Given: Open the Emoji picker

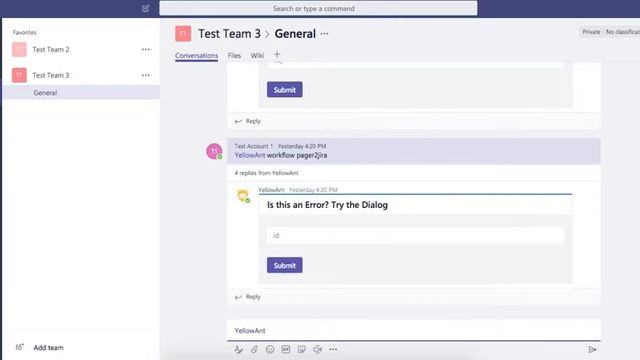Looking at the screenshot, I should pos(270,349).
